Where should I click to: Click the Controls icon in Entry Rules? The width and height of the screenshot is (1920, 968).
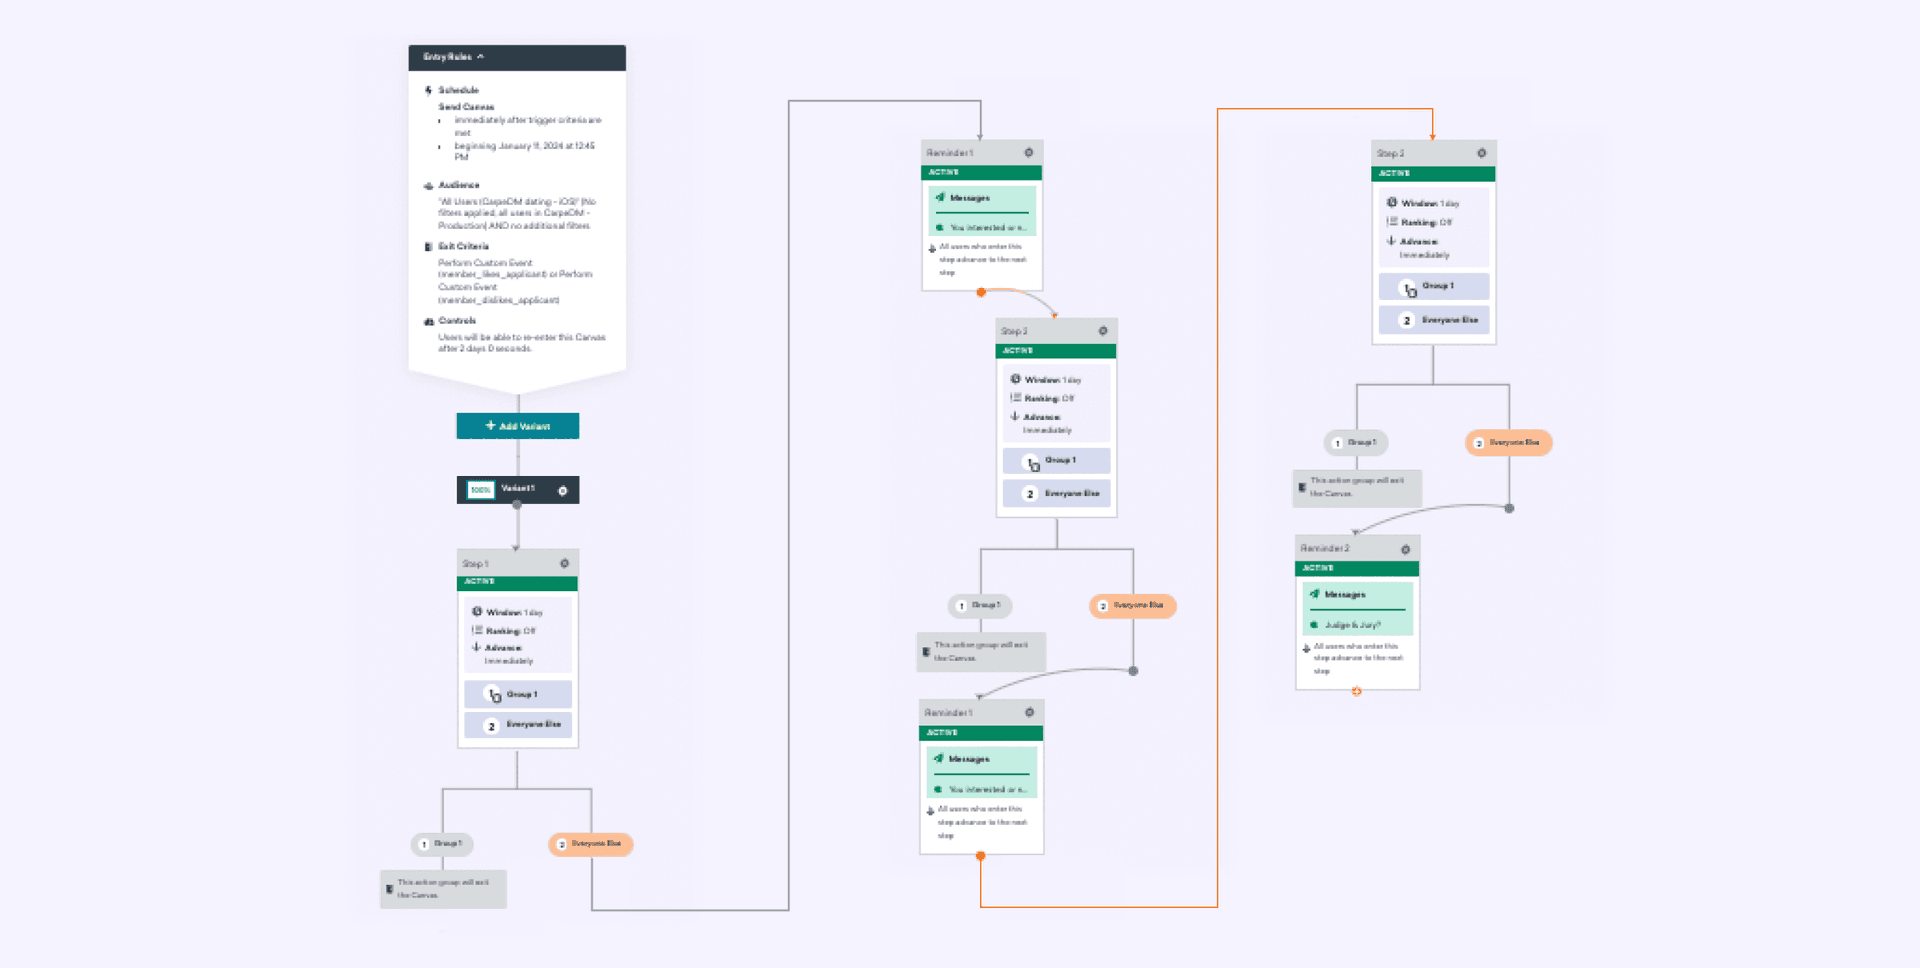click(429, 321)
